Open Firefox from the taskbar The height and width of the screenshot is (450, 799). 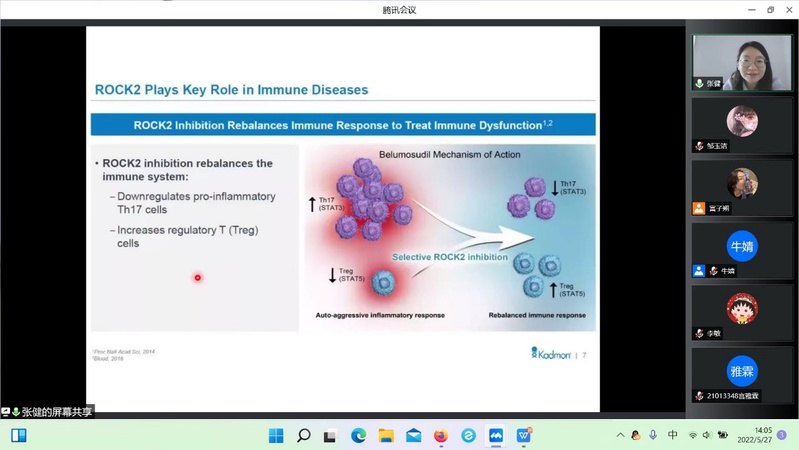pos(441,435)
